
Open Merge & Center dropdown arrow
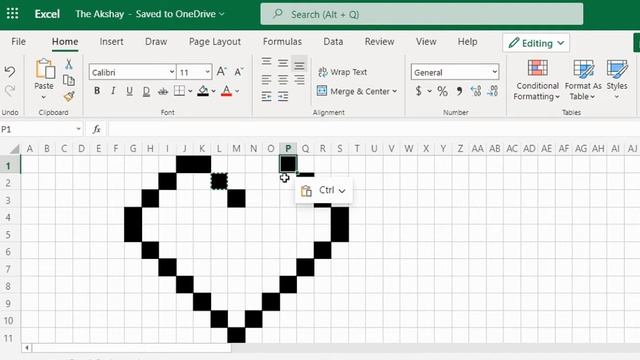tap(395, 91)
